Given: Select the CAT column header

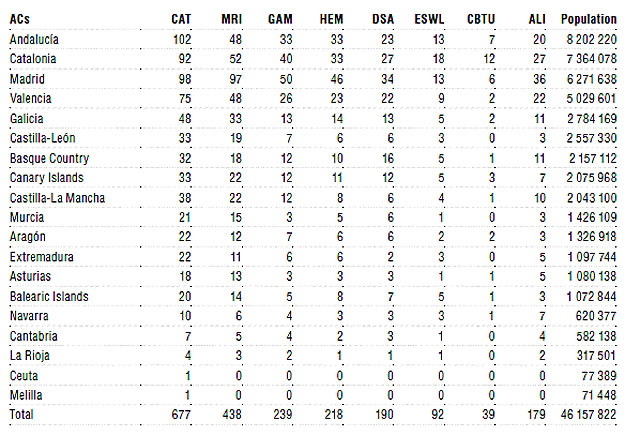Looking at the screenshot, I should click(181, 19).
